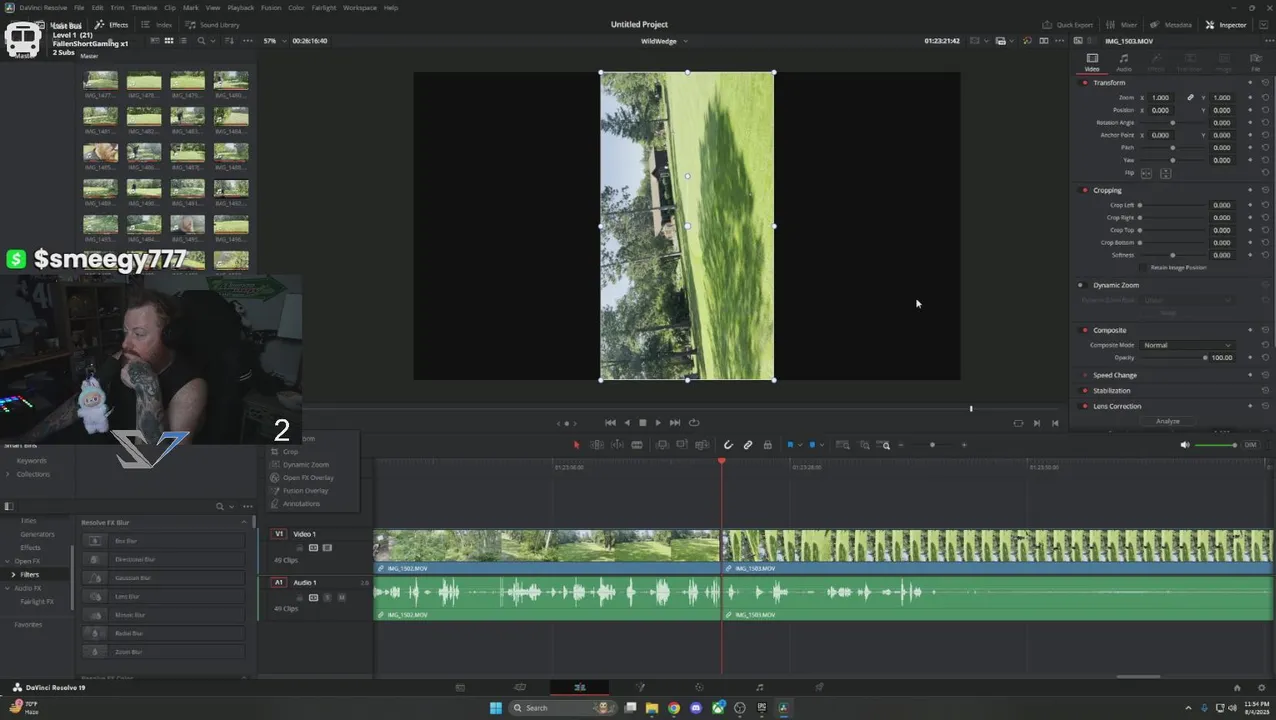Open the Fusion menu
This screenshot has height=720, width=1276.
[x=271, y=7]
